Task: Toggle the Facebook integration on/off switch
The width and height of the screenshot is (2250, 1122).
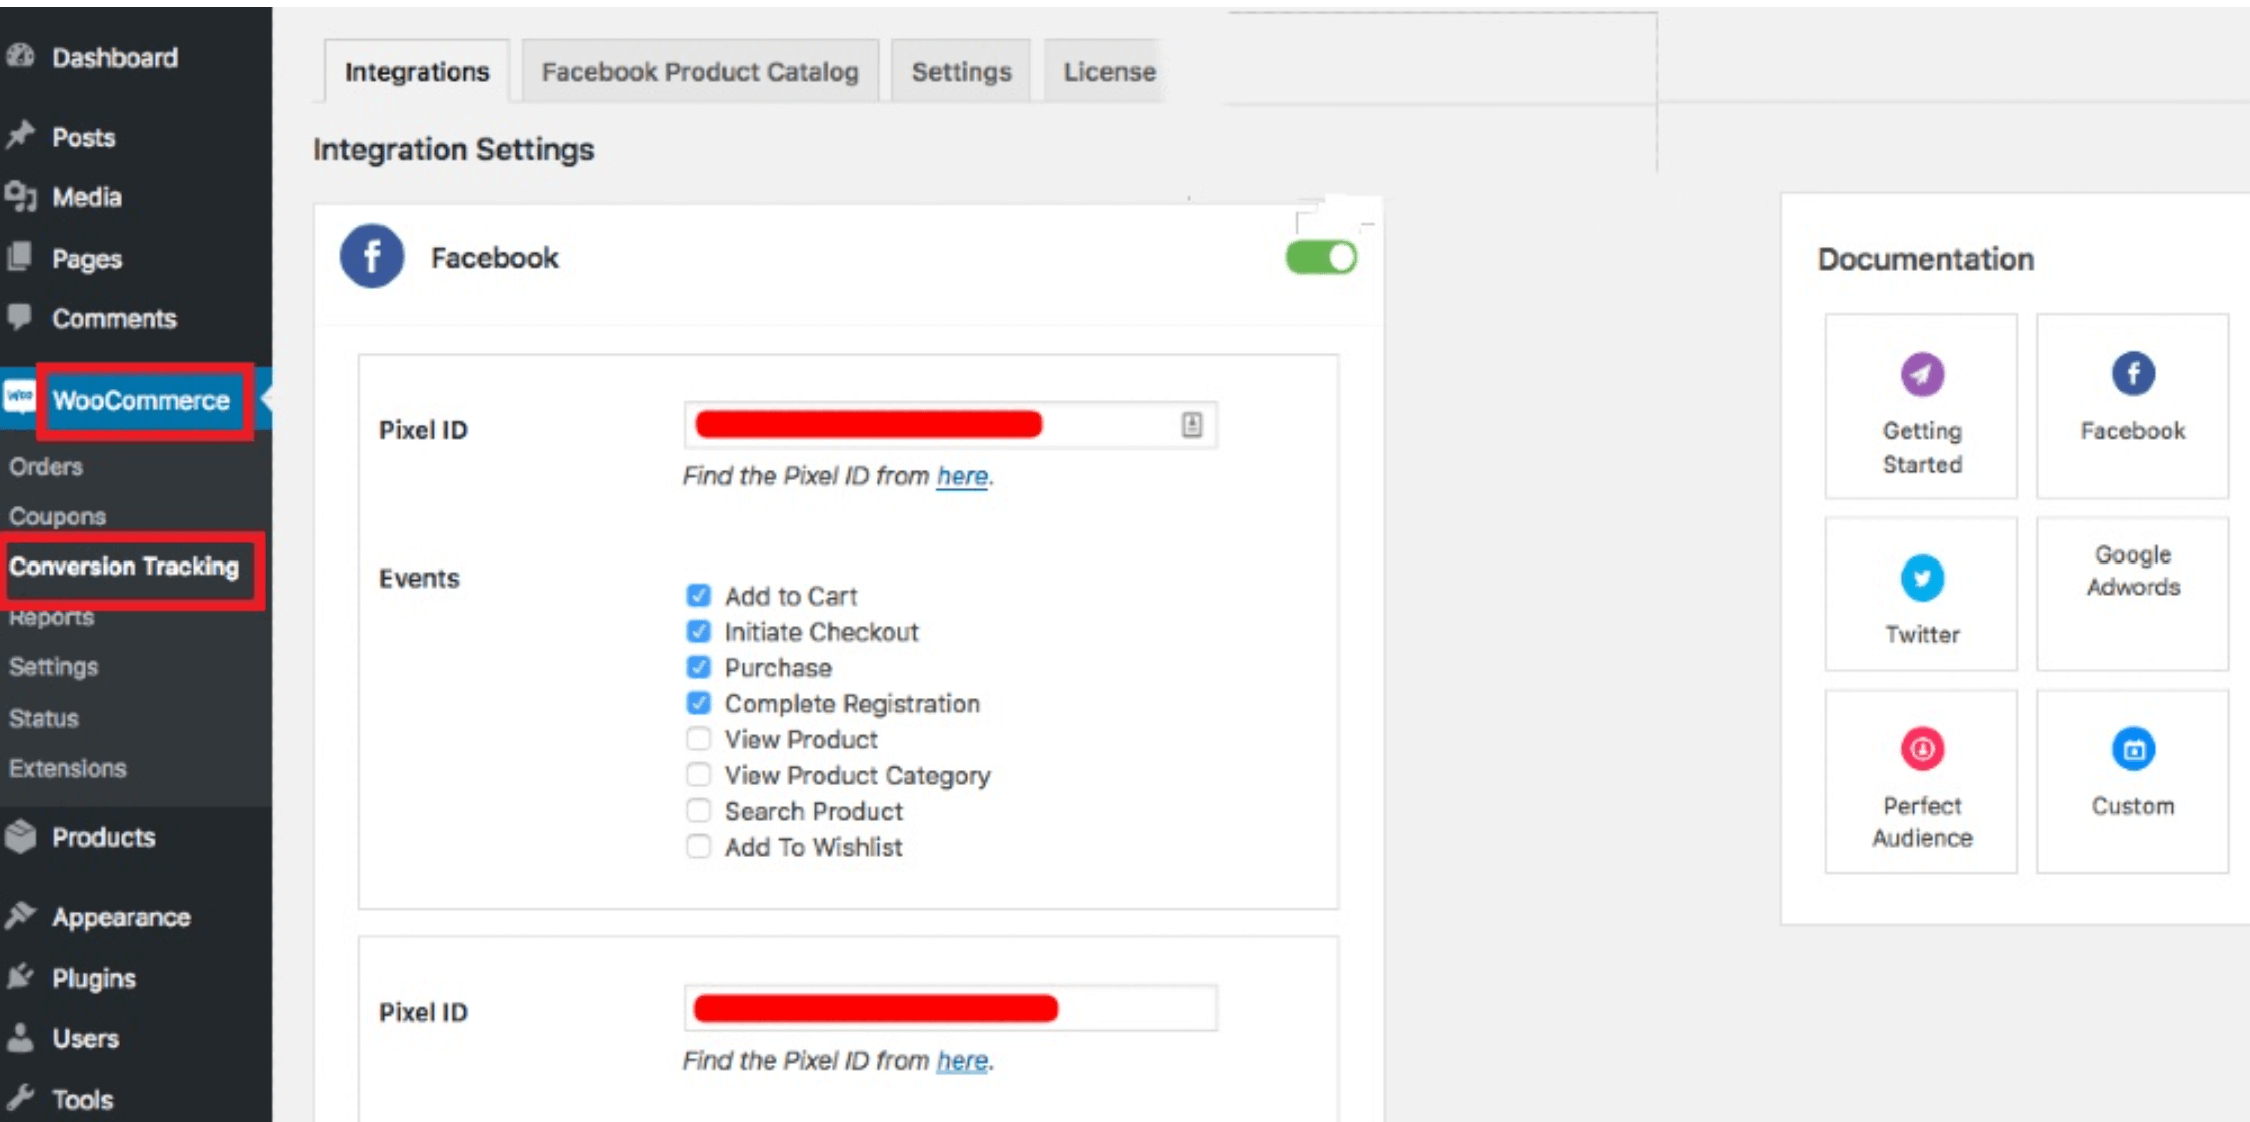Action: (1322, 258)
